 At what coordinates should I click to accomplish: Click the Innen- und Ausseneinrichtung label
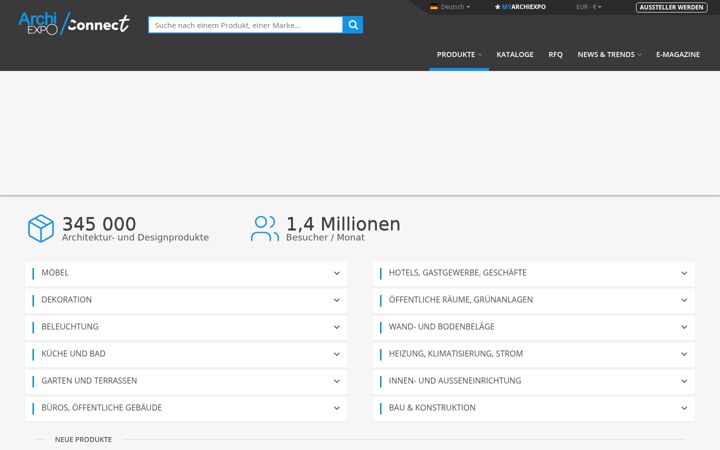(x=455, y=381)
